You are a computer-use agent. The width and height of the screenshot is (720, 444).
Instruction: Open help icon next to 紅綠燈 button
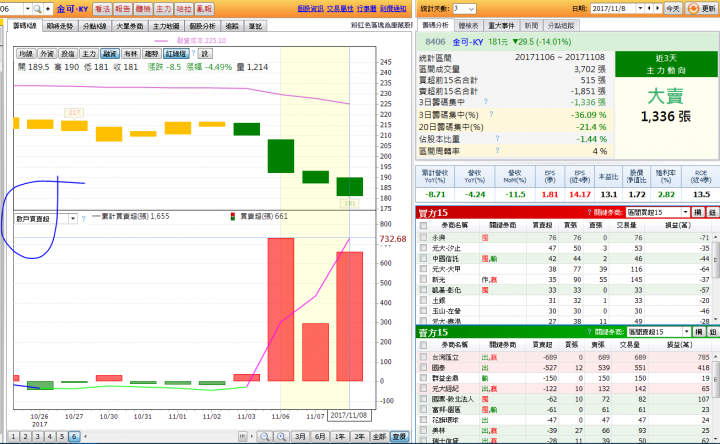click(x=193, y=53)
